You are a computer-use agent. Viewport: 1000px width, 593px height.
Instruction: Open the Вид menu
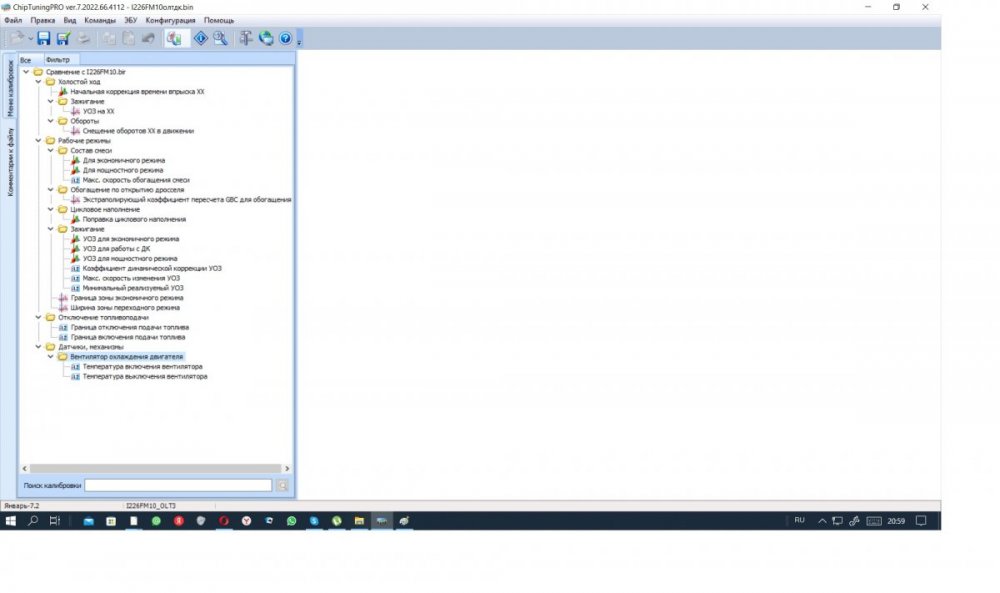click(x=70, y=20)
